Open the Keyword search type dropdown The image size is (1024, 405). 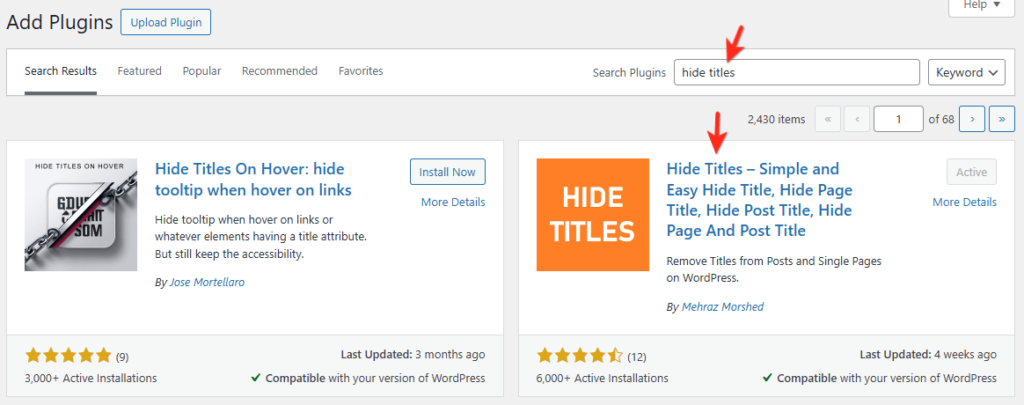pyautogui.click(x=967, y=73)
